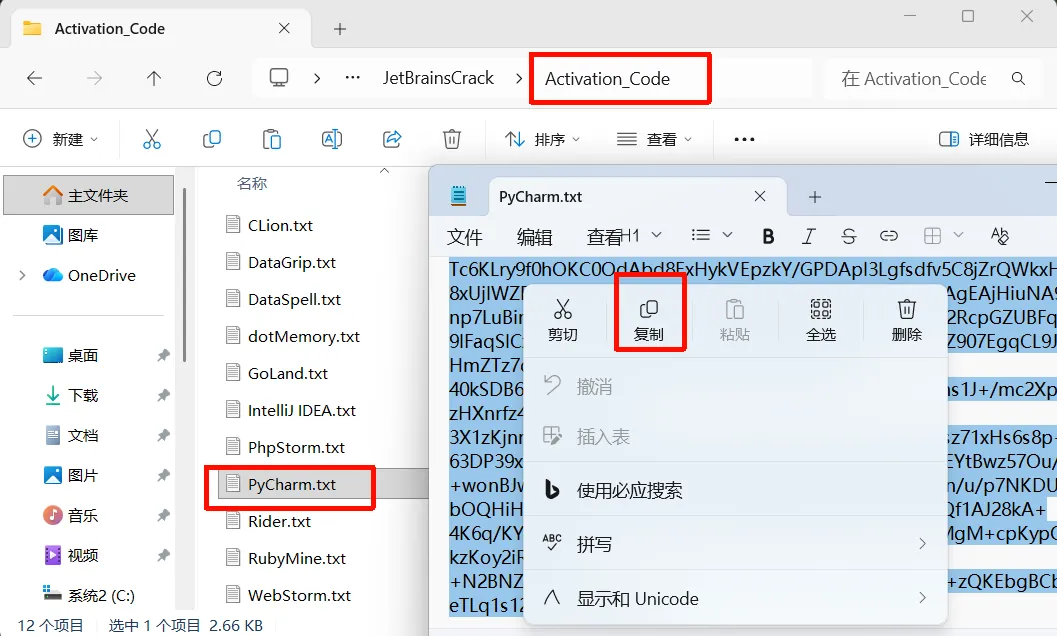Toggle Italic formatting in Notepad
1057x636 pixels.
pyautogui.click(x=808, y=236)
